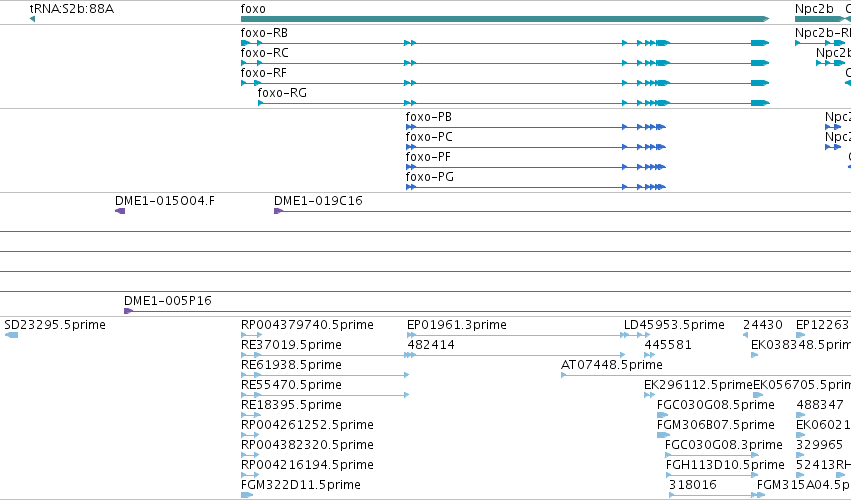Select the RE18395.5prime EST label

[x=291, y=405]
